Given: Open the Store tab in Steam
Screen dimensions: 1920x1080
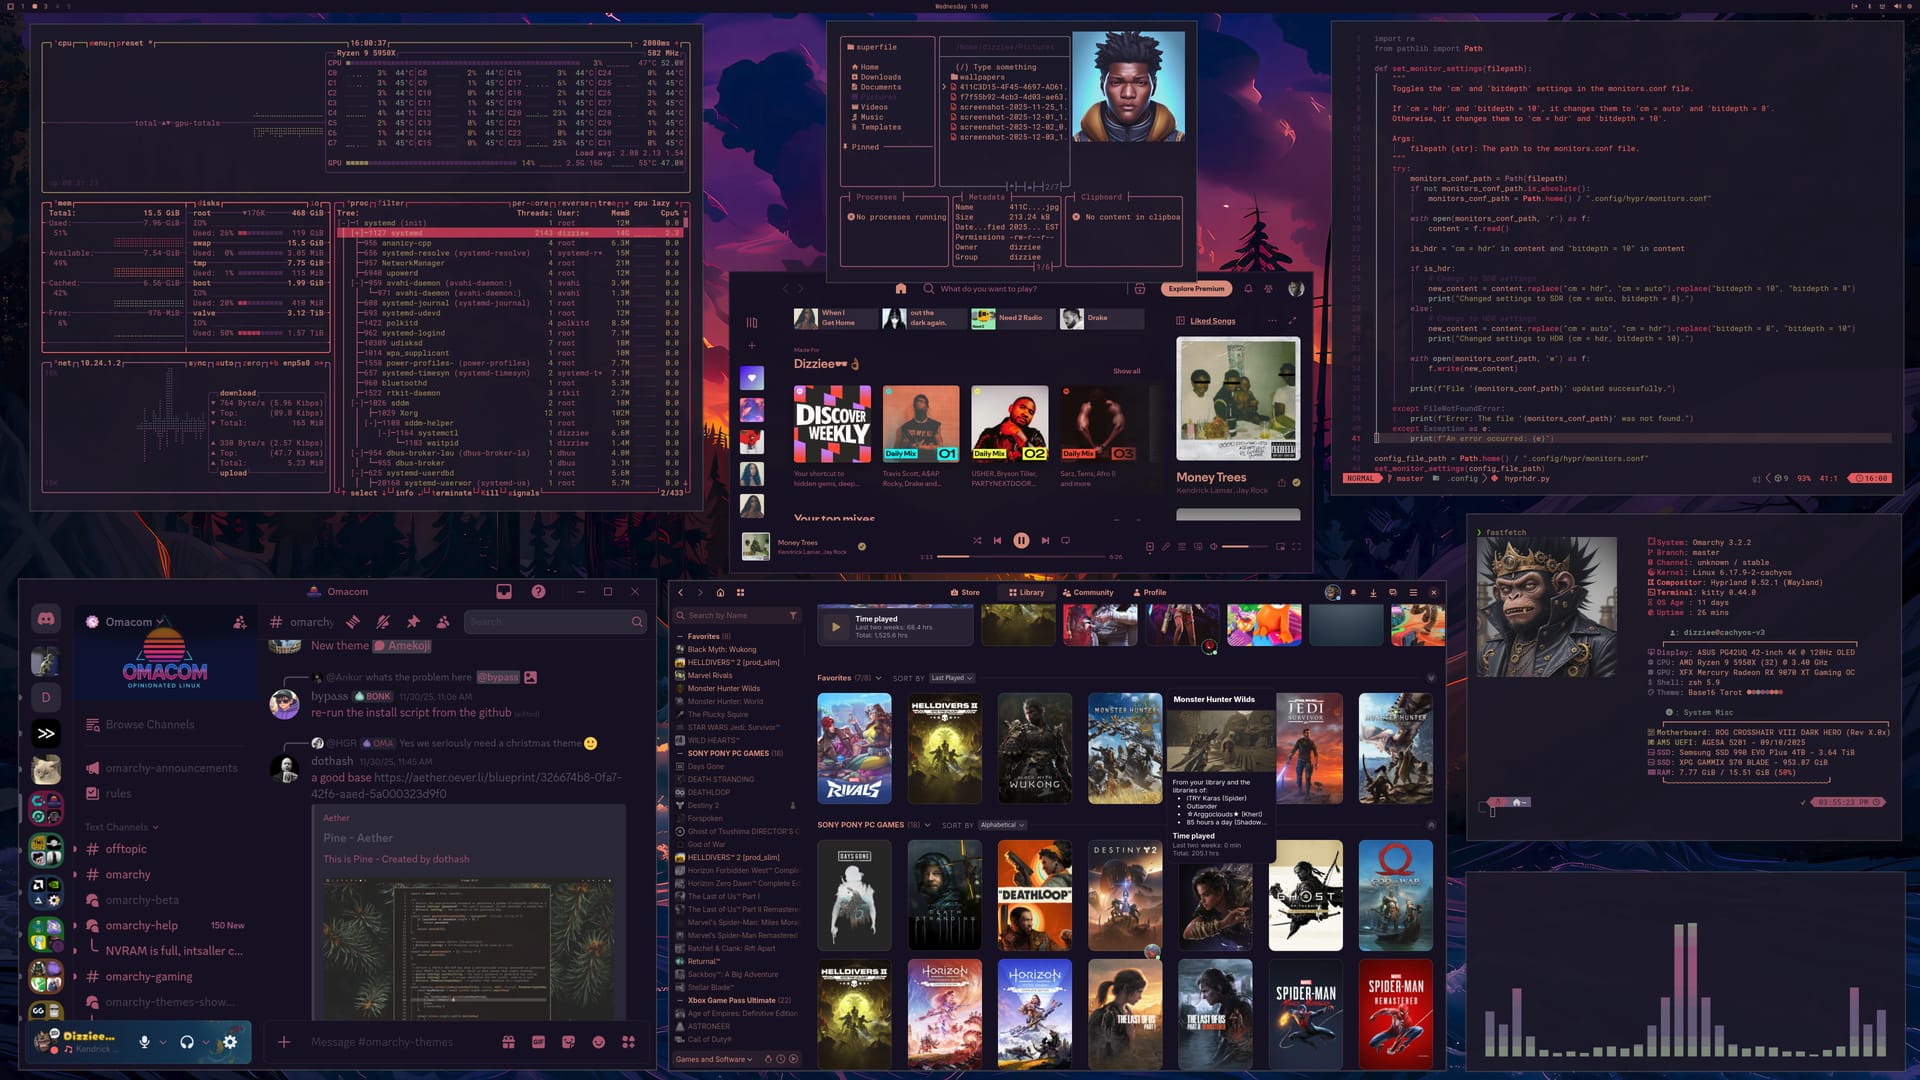Looking at the screenshot, I should click(x=965, y=592).
